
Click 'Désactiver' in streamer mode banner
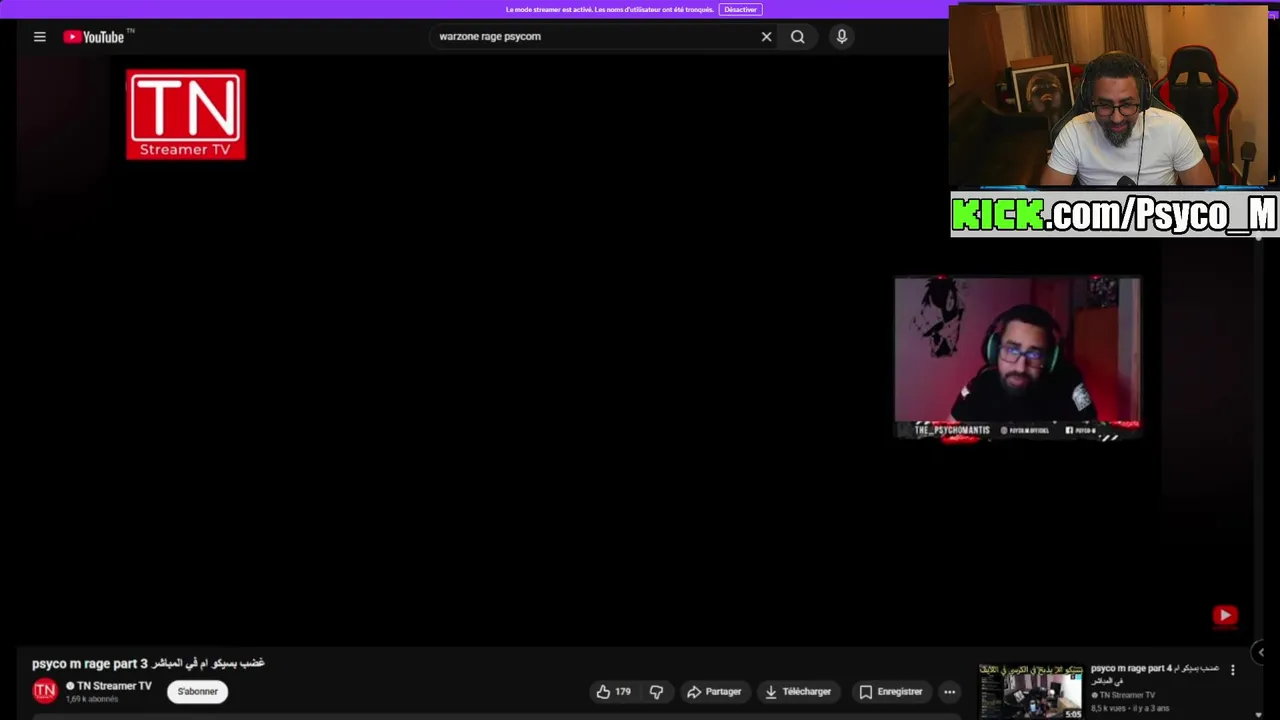(x=740, y=9)
